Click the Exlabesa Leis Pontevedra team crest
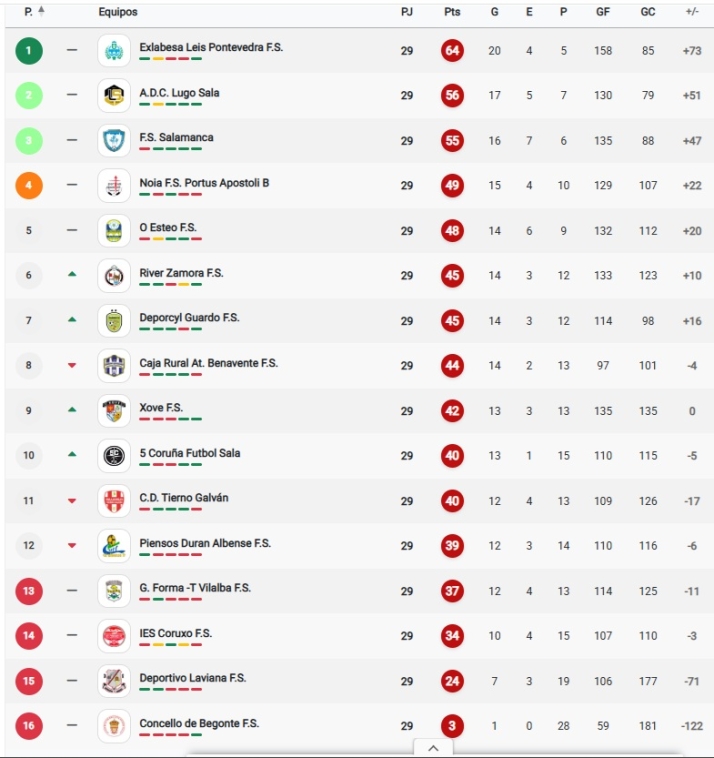Screen dimensions: 714x758 point(114,51)
